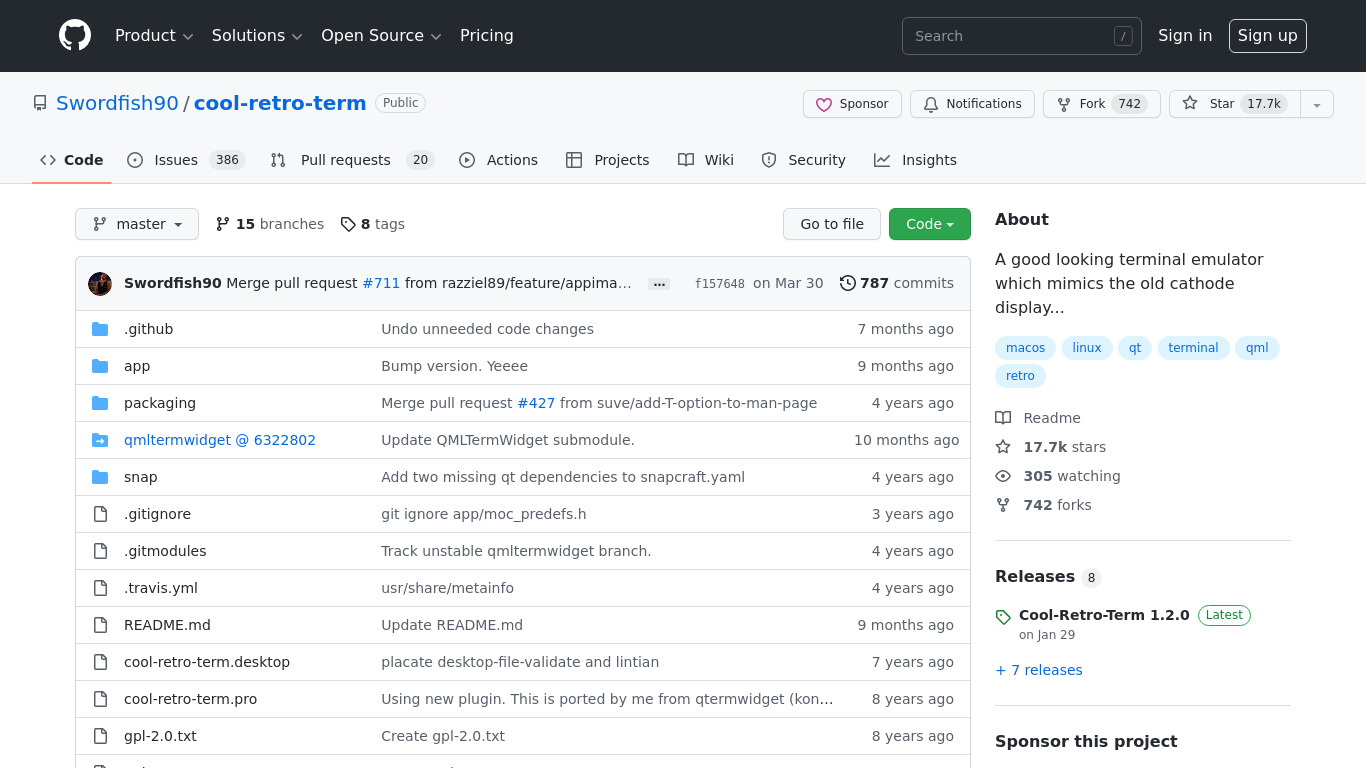Open pull request #711 link
The image size is (1366, 768).
tap(381, 284)
